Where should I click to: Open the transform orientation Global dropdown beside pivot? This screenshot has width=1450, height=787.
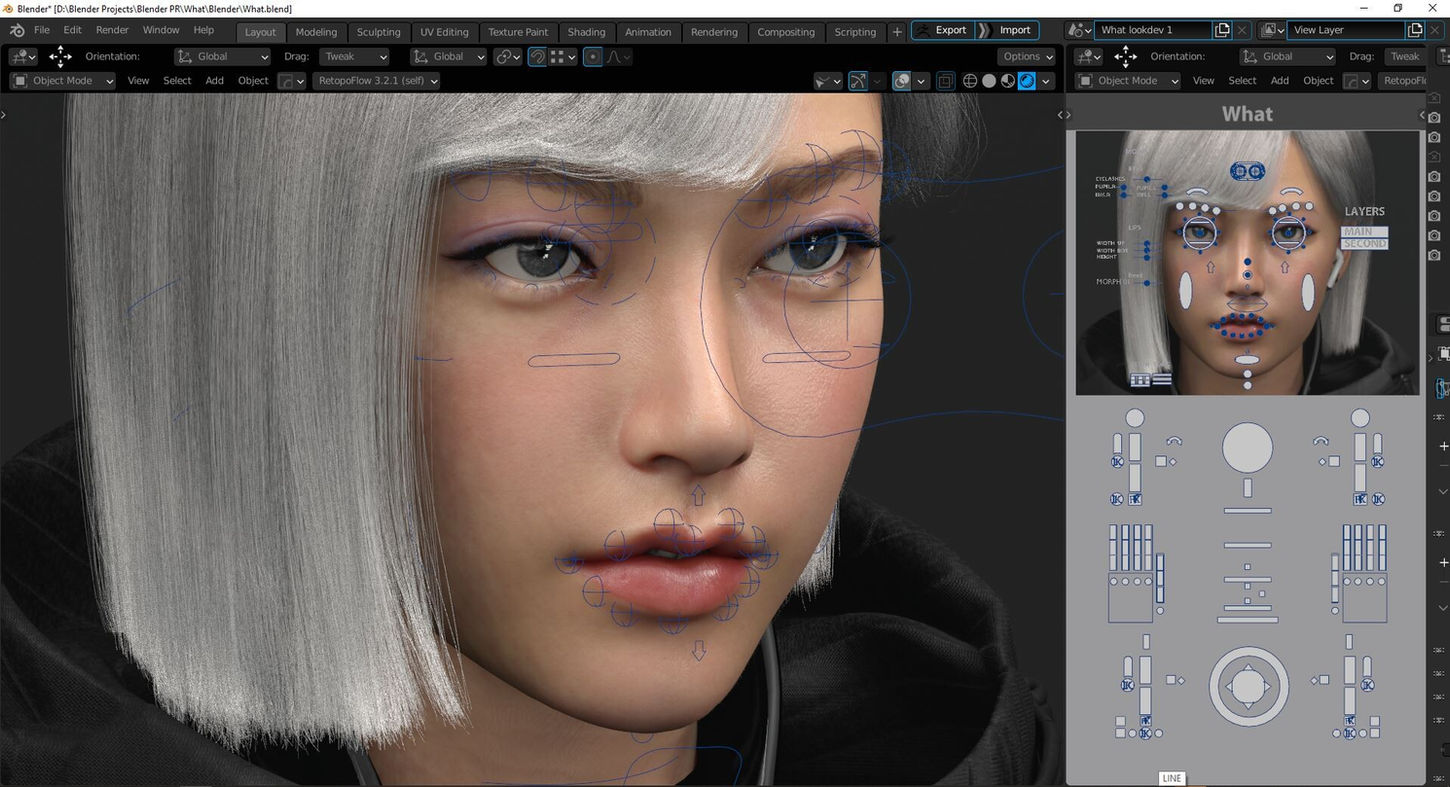point(448,56)
